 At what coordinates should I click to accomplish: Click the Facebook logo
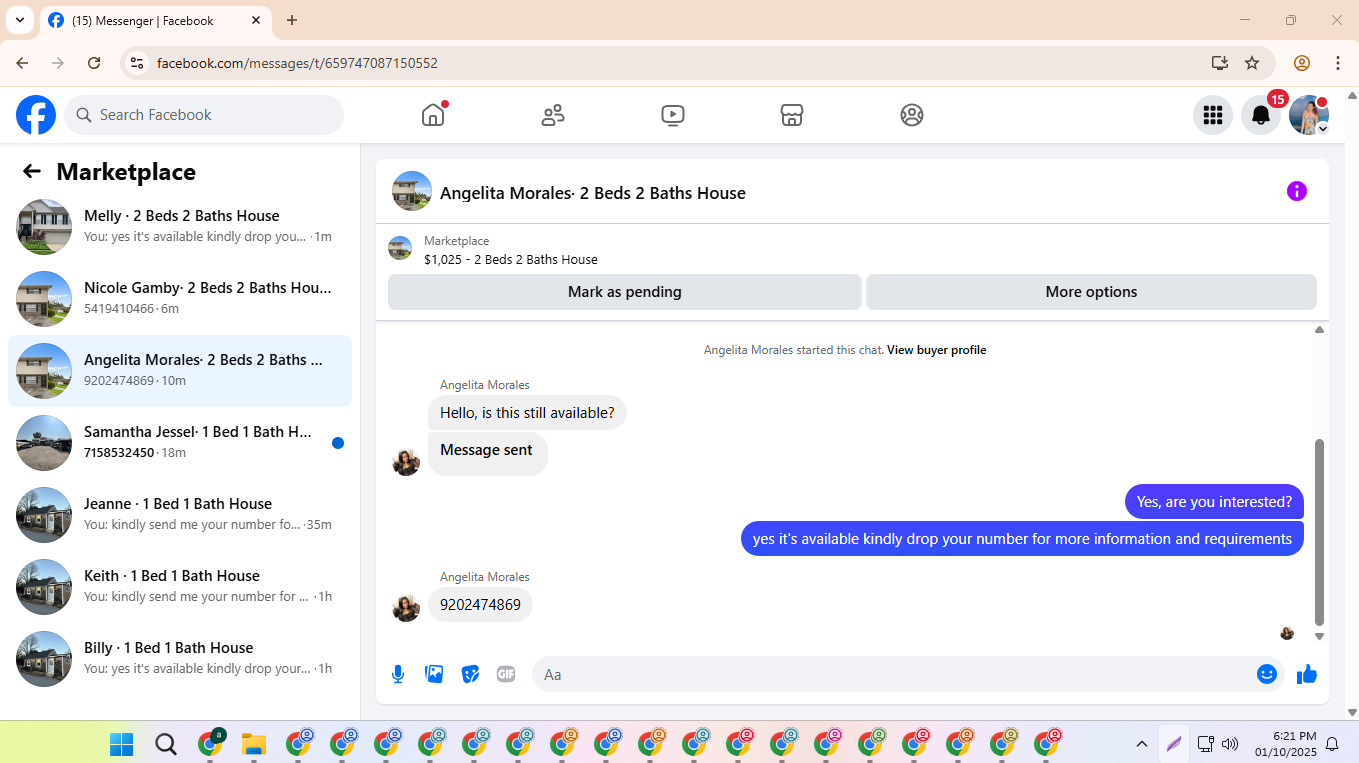[x=36, y=115]
